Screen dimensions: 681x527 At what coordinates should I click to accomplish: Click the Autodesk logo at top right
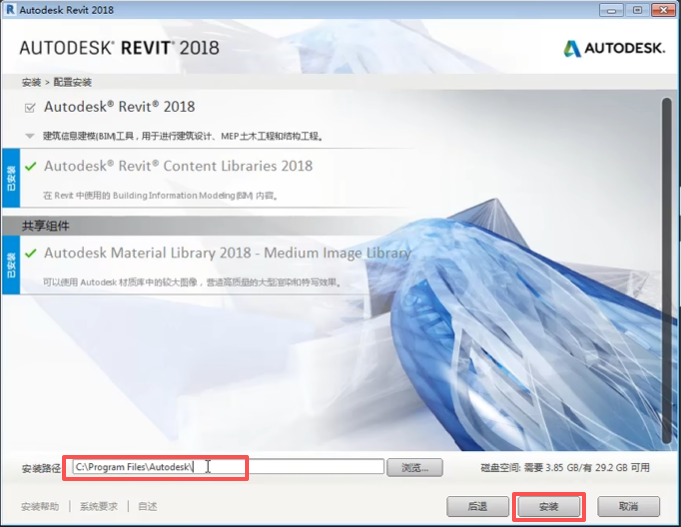coord(613,49)
